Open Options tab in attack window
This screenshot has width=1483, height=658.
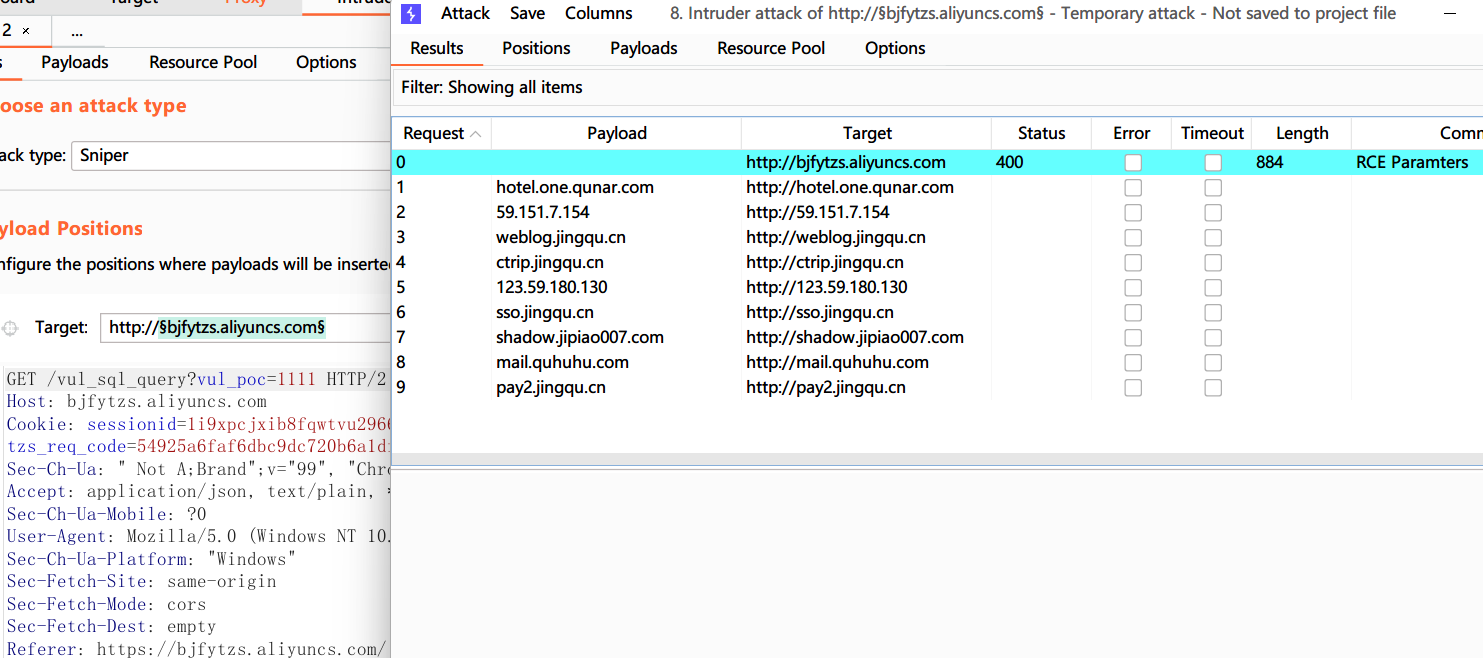pyautogui.click(x=895, y=48)
